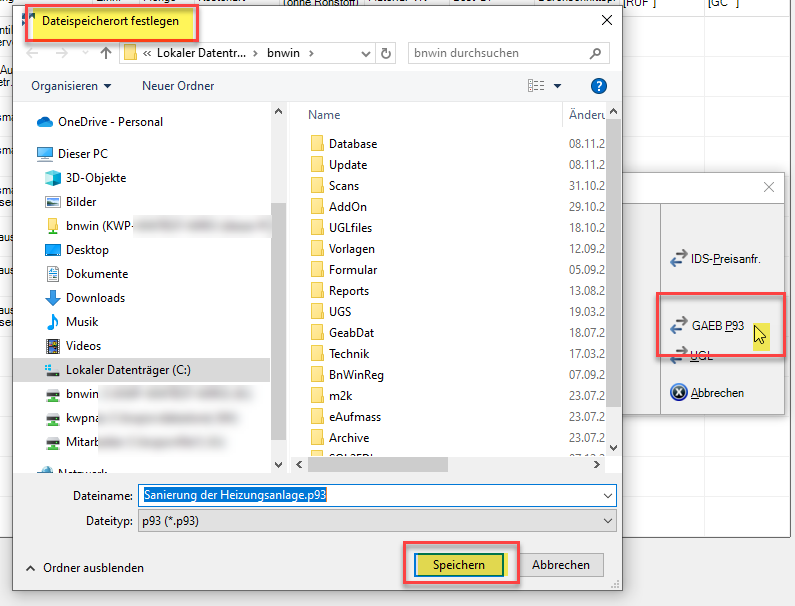Click the up one level arrow
The image size is (795, 606).
click(x=105, y=53)
